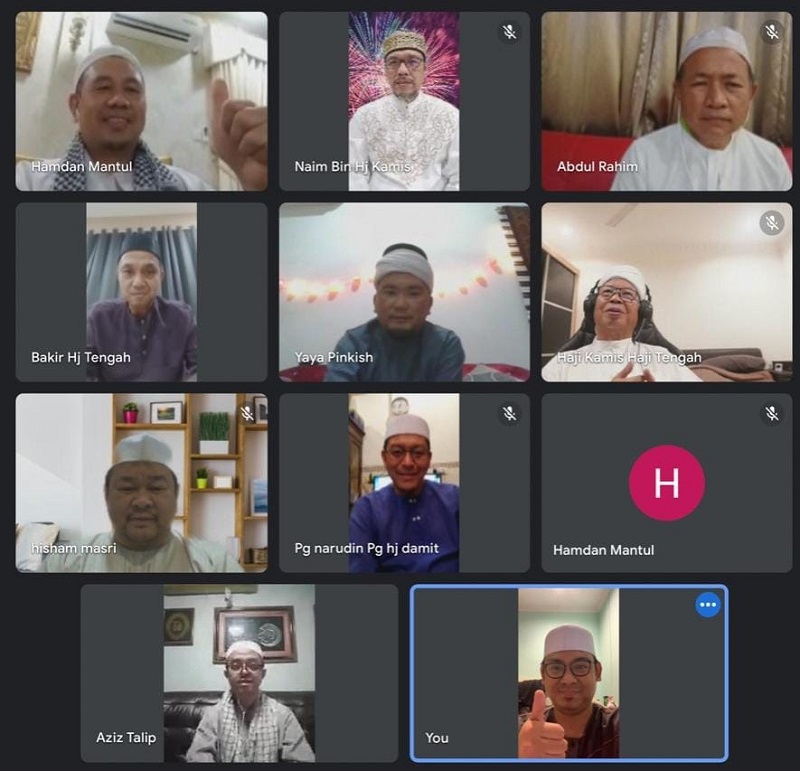Click muted mic icon on Pg narudin tile
The width and height of the screenshot is (800, 771).
point(509,413)
